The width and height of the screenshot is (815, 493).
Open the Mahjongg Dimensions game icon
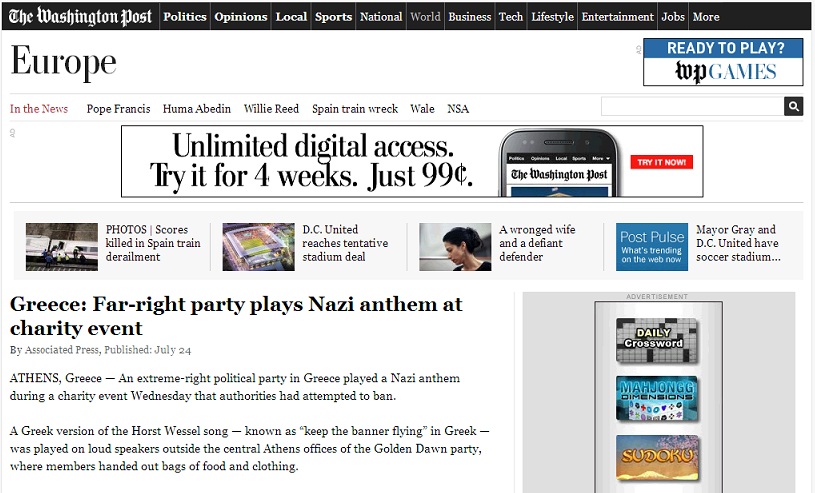click(x=657, y=399)
